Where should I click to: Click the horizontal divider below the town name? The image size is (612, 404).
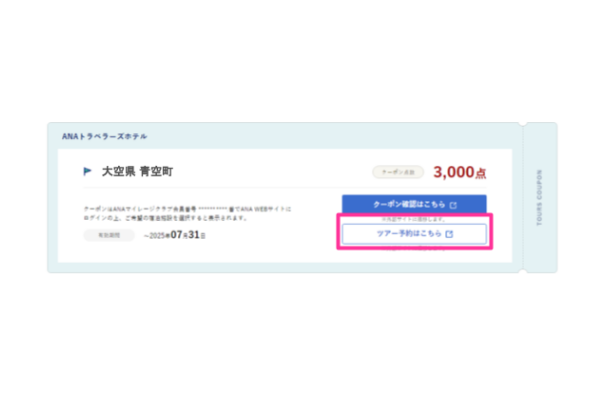[x=285, y=188]
